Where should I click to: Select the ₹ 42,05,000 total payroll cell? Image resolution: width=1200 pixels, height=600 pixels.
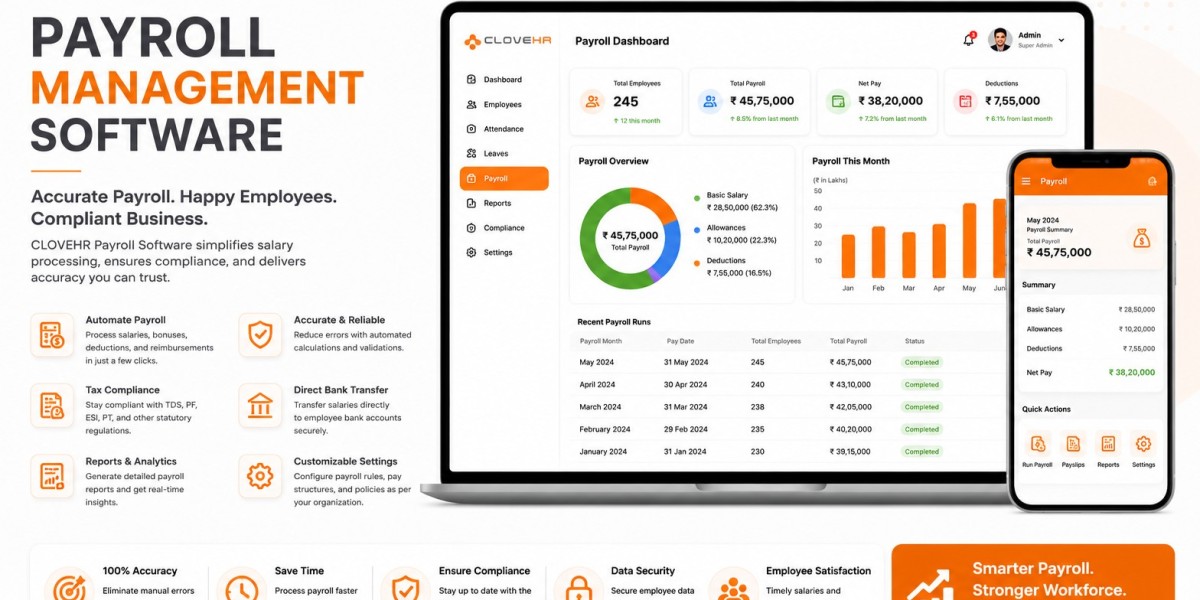pyautogui.click(x=850, y=407)
